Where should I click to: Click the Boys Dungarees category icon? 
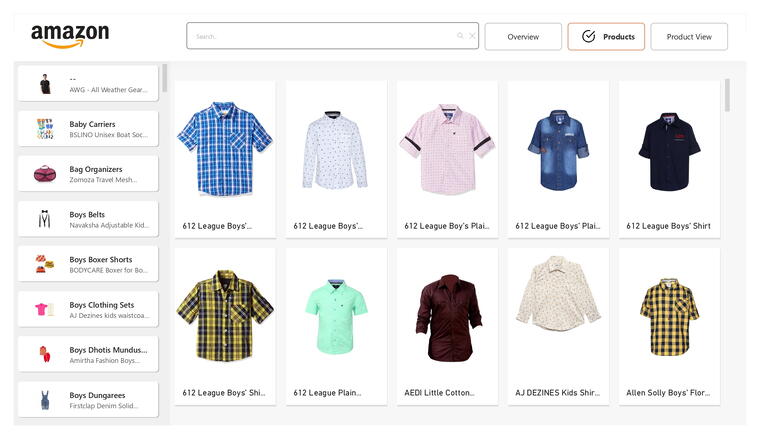tap(45, 400)
